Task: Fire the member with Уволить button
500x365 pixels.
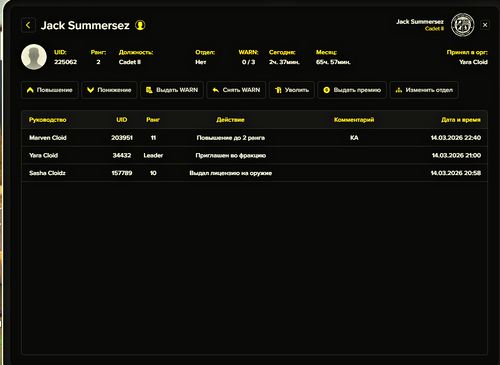Action: click(292, 90)
